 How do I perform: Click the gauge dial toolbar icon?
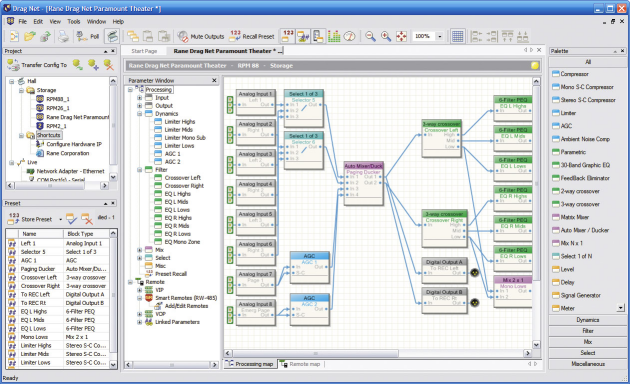[x=350, y=37]
